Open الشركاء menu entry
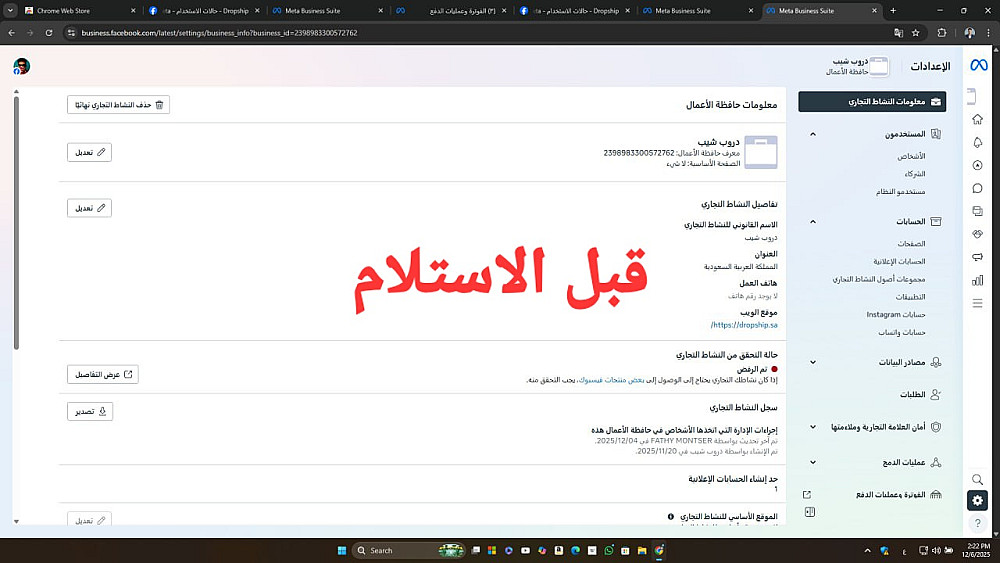Screen dimensions: 1000x563 coord(915,173)
